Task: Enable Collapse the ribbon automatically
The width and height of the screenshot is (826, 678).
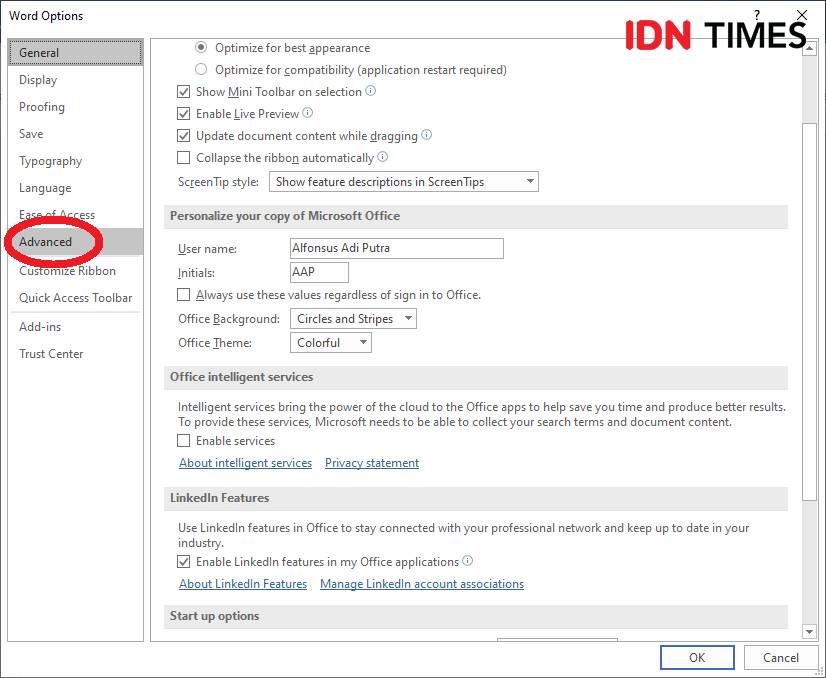Action: 183,158
